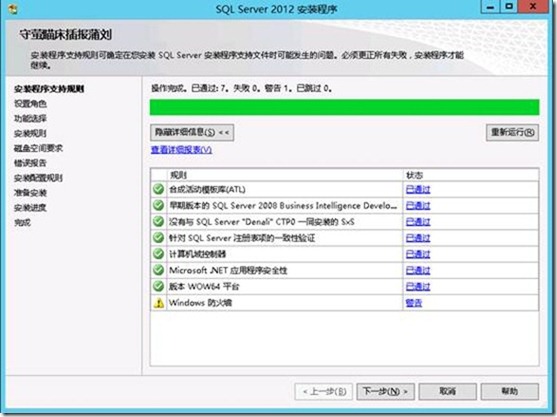This screenshot has width=557, height=417.
Task: Open 警告 link for Windows 防火墙
Action: click(414, 303)
